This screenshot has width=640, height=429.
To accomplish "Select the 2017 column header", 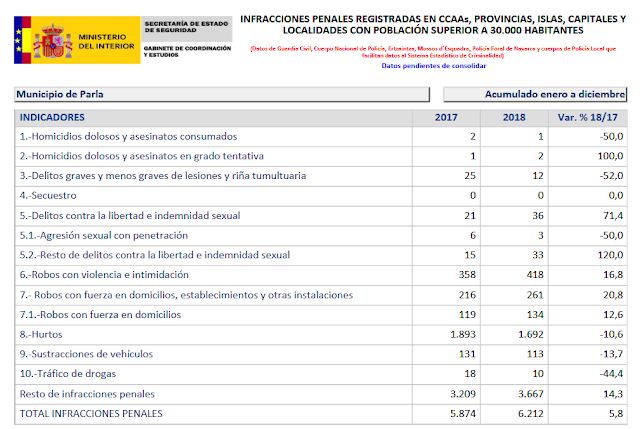I will coord(446,118).
